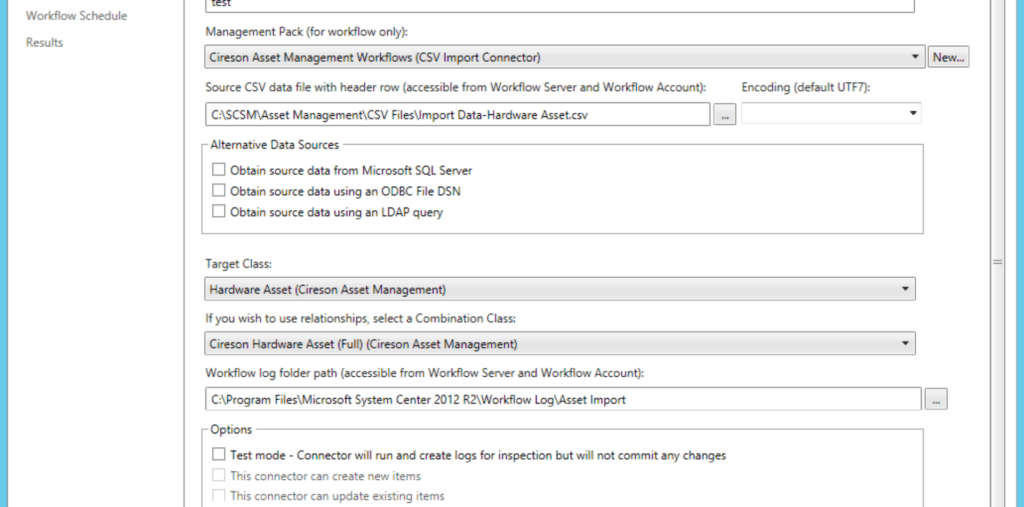Click the 'Alternative Data Sources' group label
The image size is (1024, 507).
(x=274, y=144)
